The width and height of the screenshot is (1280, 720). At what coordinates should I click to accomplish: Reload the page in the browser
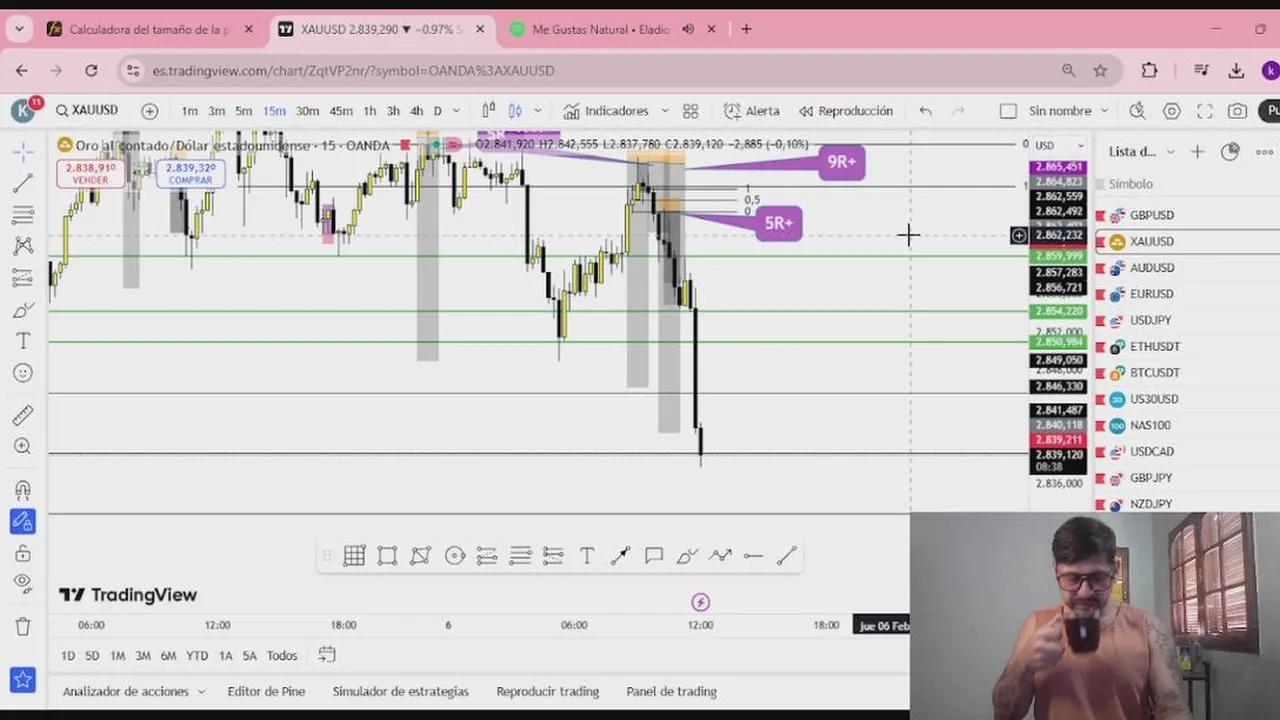[x=91, y=70]
